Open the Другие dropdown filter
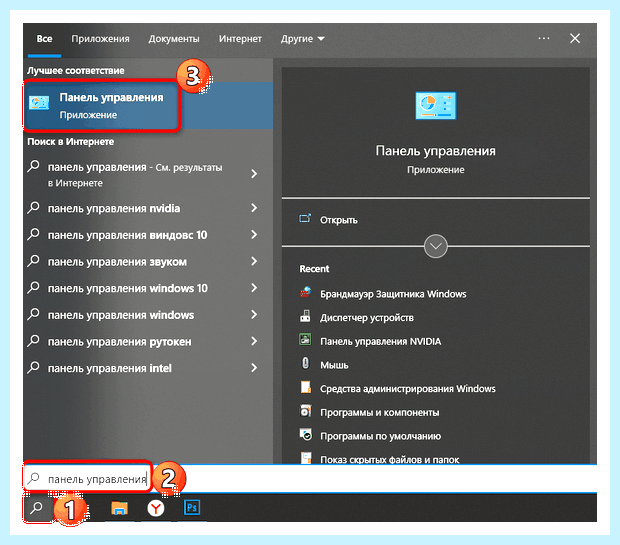 click(x=302, y=39)
